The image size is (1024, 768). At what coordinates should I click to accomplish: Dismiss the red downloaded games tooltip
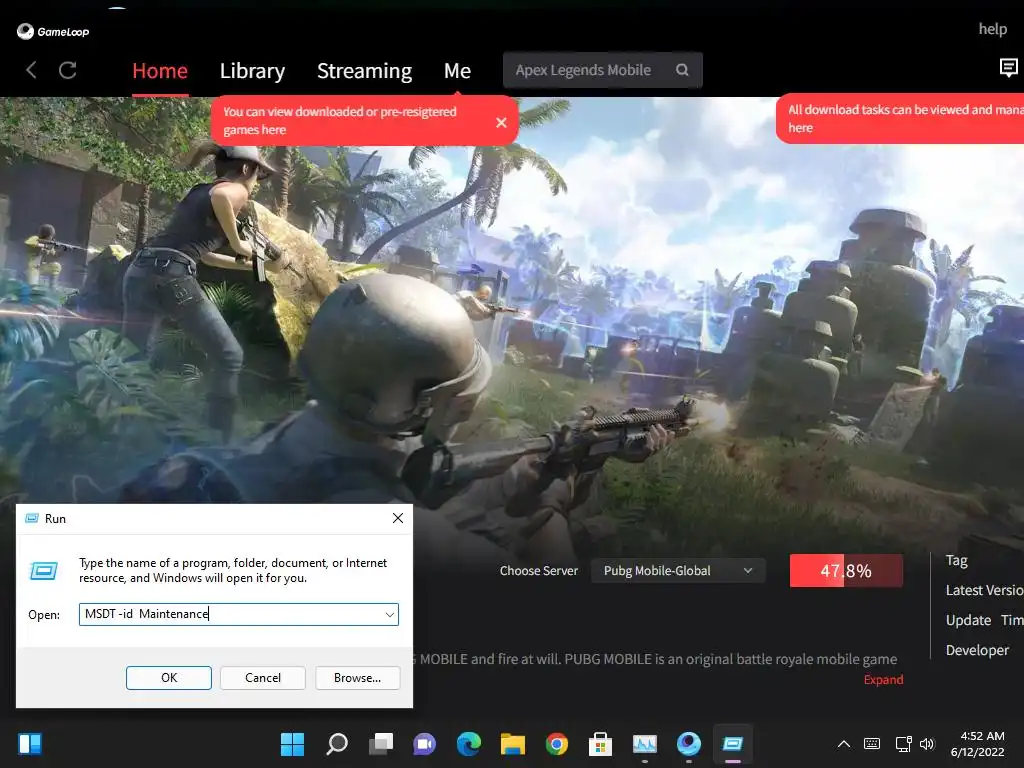pyautogui.click(x=501, y=122)
